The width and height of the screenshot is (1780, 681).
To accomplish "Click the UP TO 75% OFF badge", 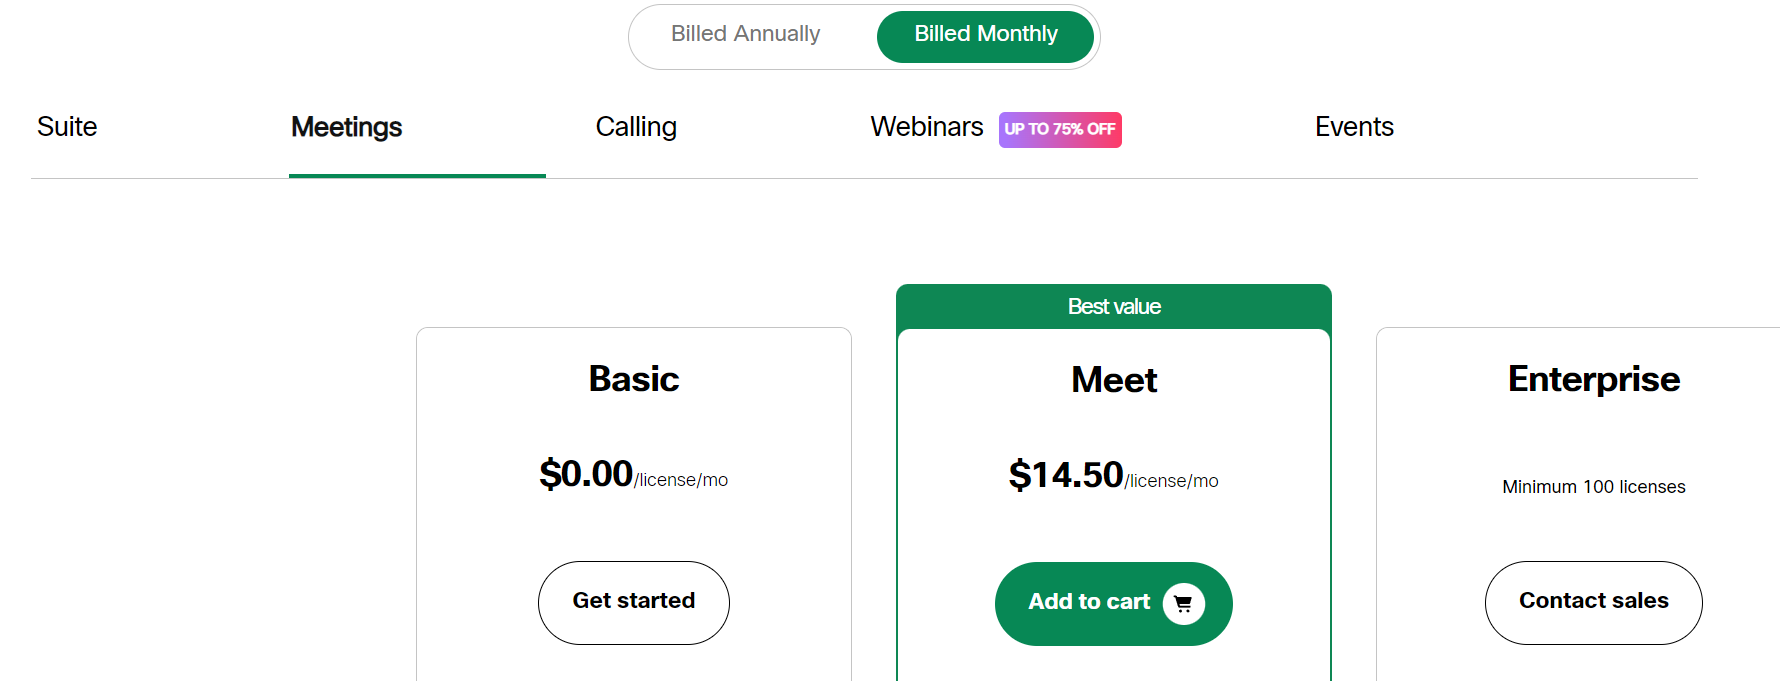I will (x=1060, y=129).
